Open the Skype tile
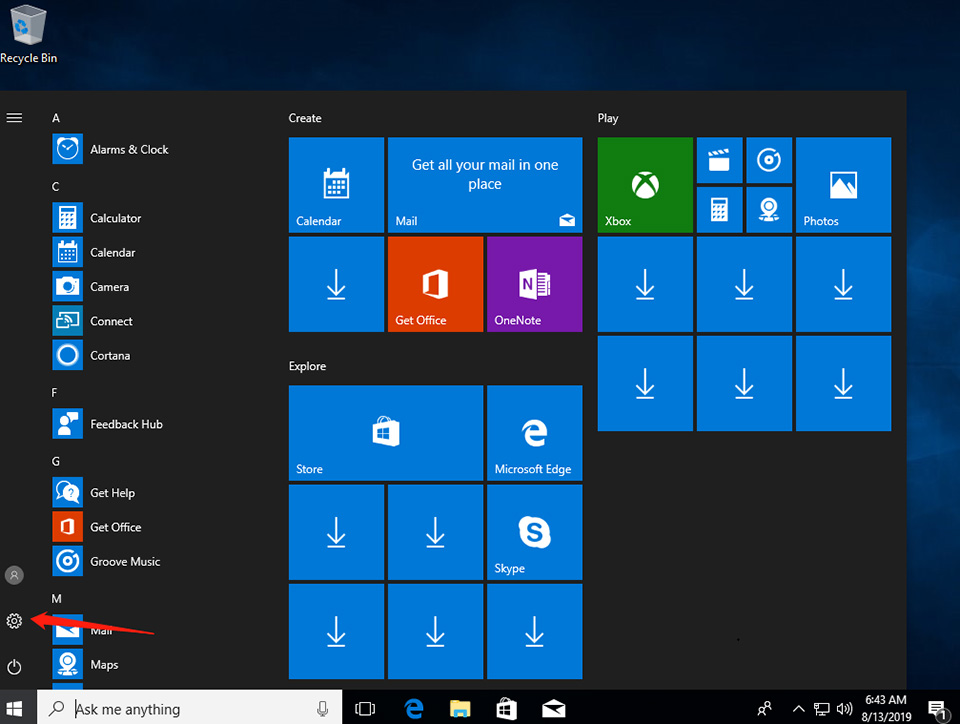Screen dimensions: 960x724 pyautogui.click(x=534, y=532)
